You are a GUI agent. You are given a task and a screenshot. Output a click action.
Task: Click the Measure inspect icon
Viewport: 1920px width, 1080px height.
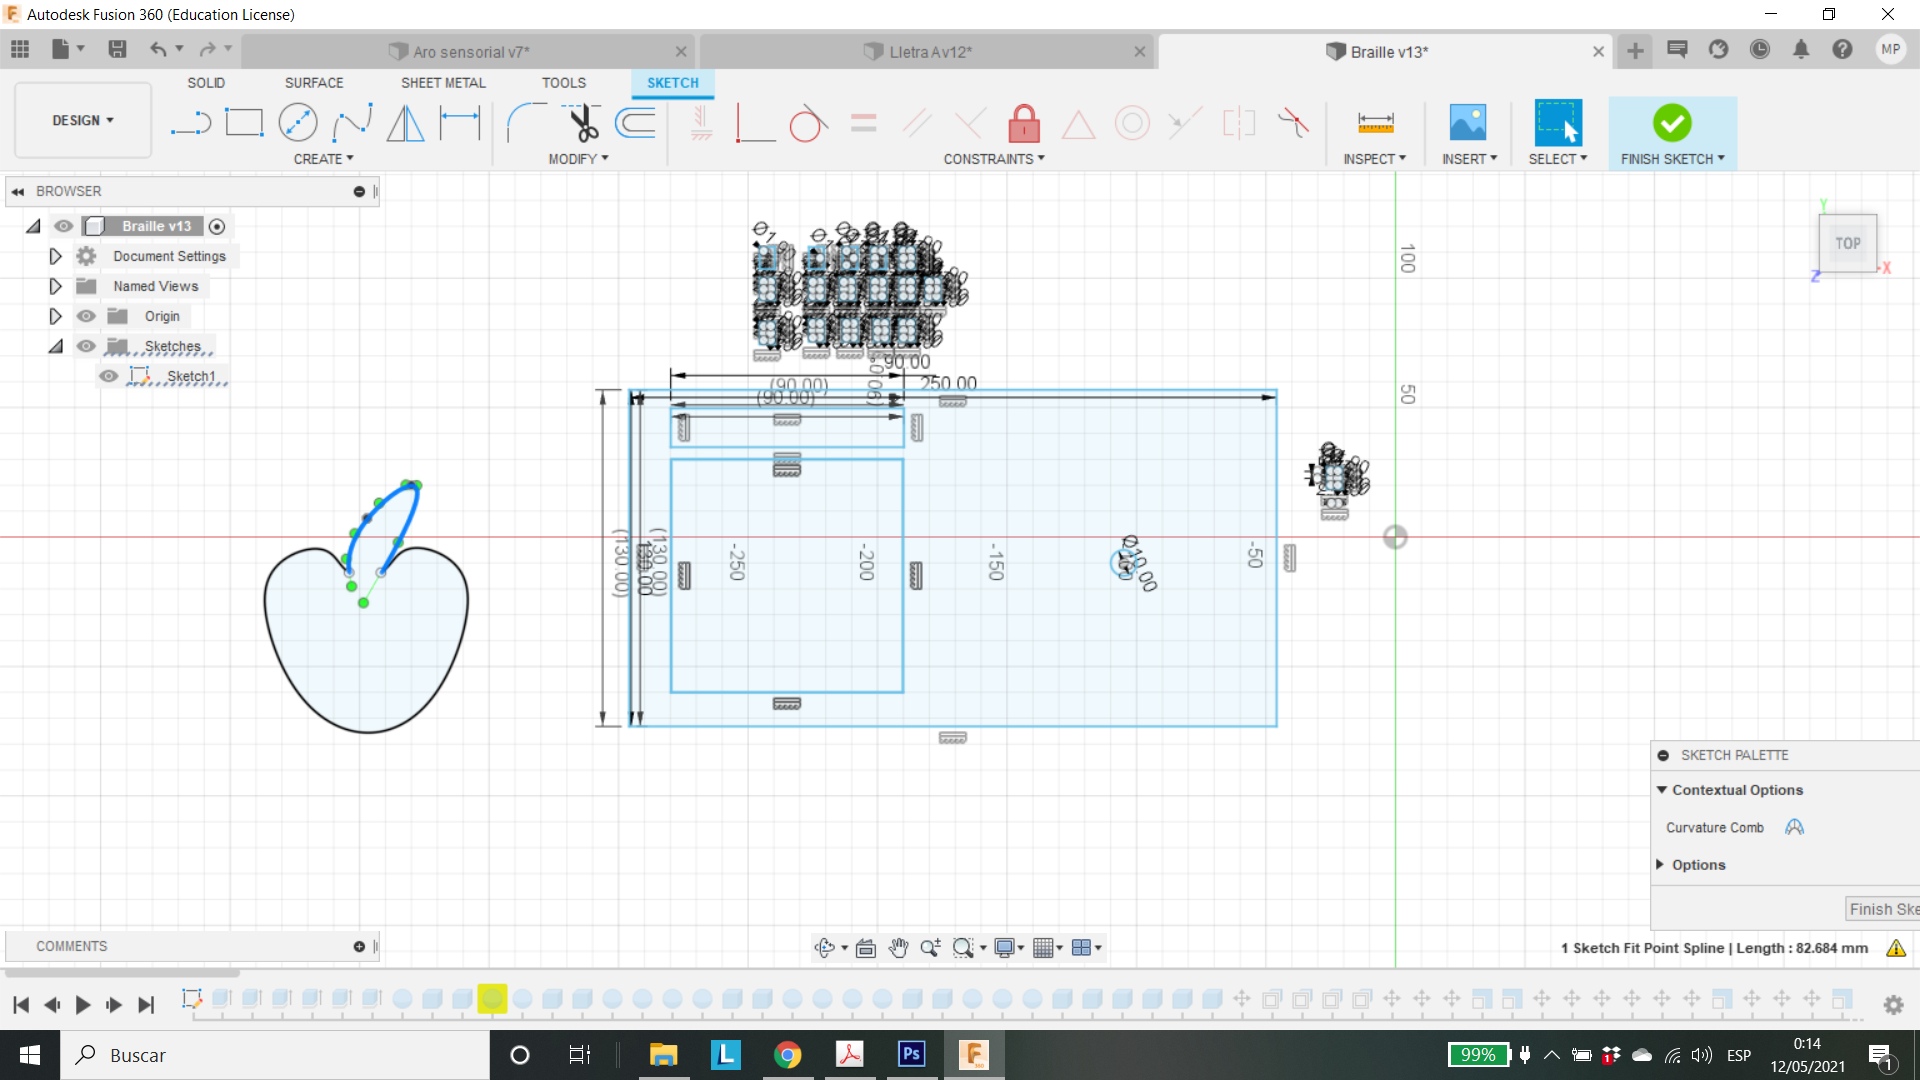coord(1375,123)
